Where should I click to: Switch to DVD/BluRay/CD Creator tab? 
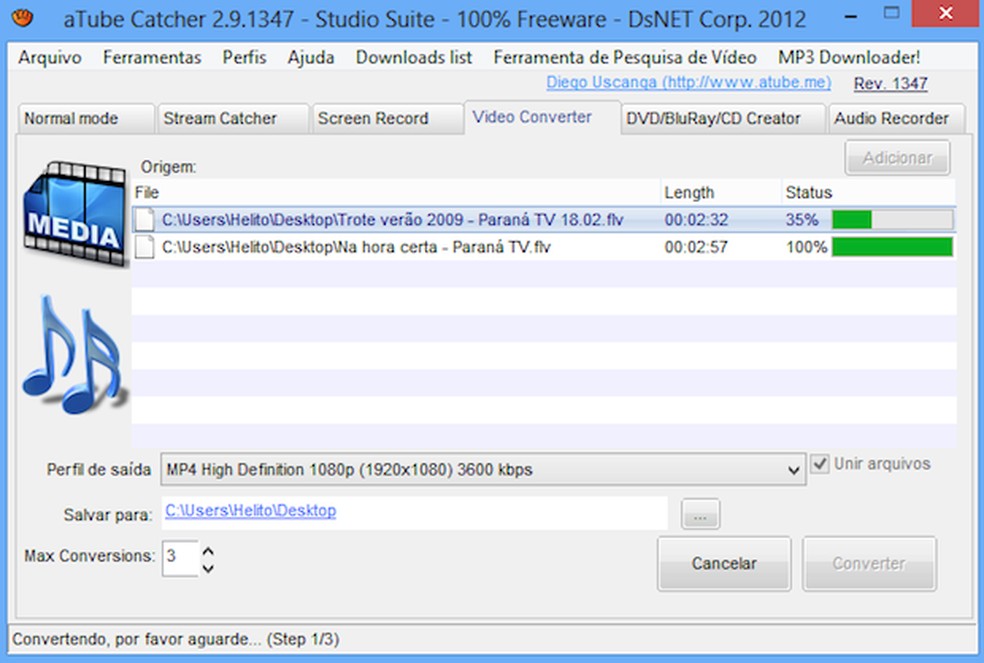(723, 119)
